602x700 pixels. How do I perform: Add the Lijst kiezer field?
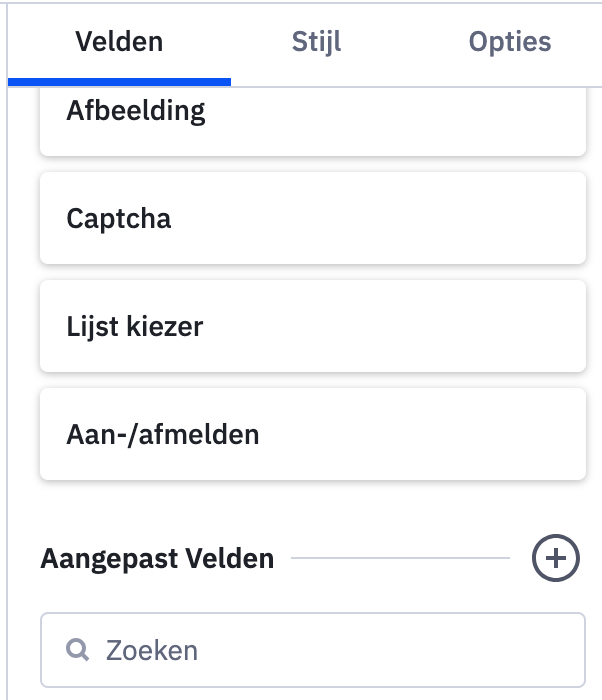[312, 326]
